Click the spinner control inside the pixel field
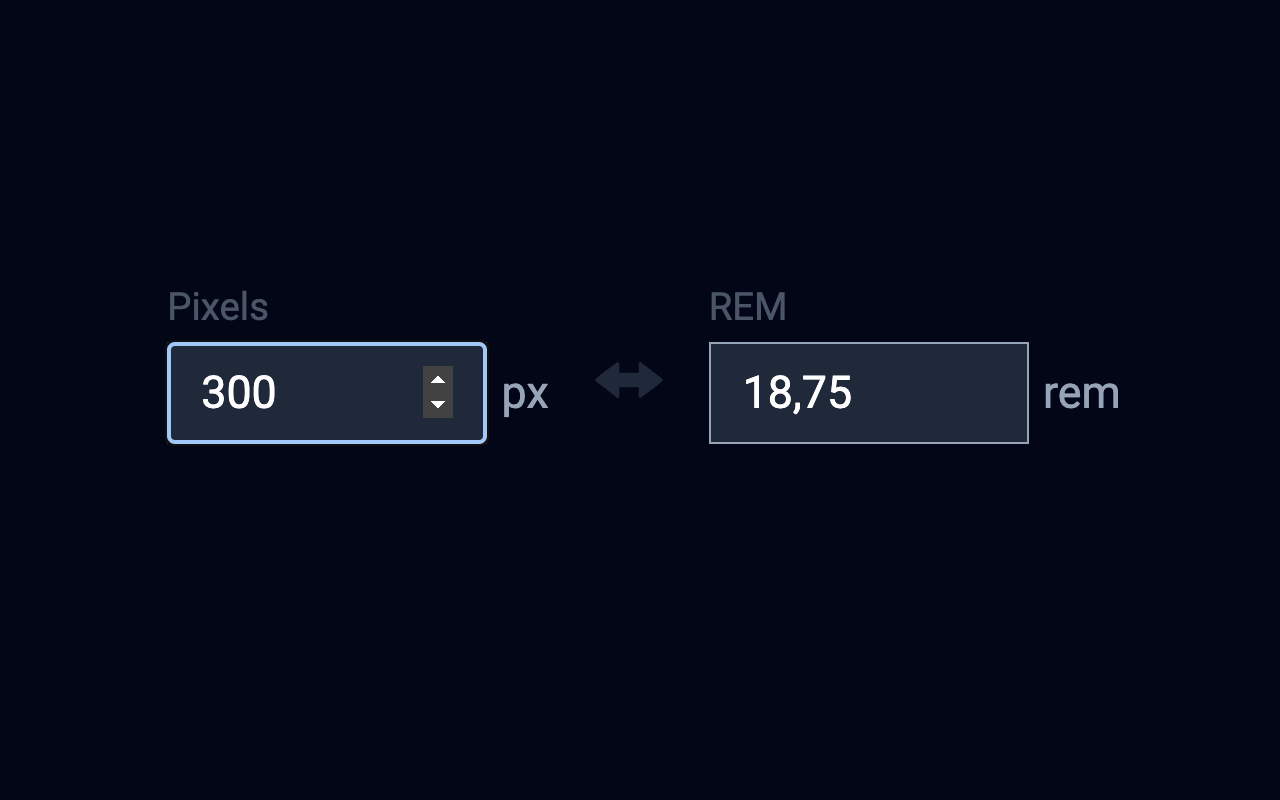Viewport: 1280px width, 800px height. coord(437,393)
